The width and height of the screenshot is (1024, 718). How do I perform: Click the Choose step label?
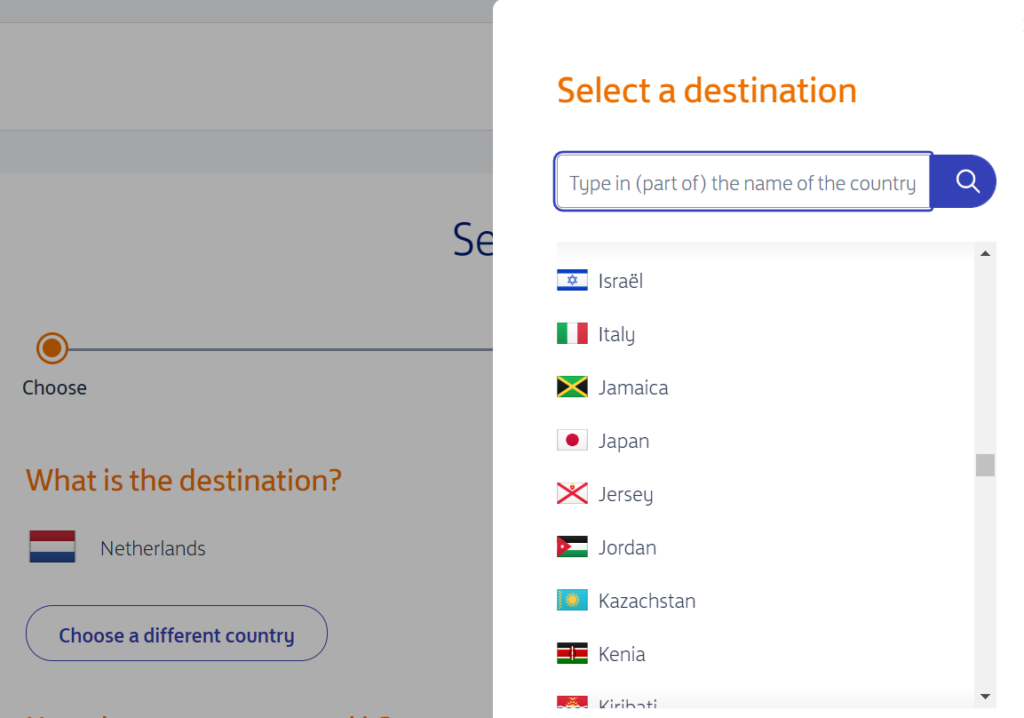[55, 387]
